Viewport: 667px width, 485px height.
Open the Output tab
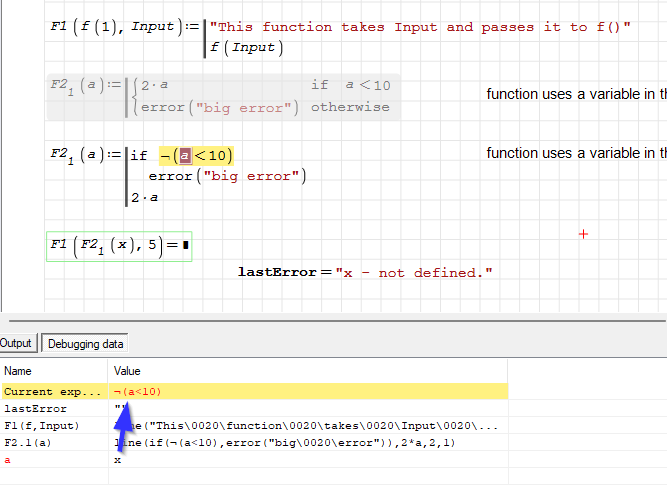(x=17, y=344)
